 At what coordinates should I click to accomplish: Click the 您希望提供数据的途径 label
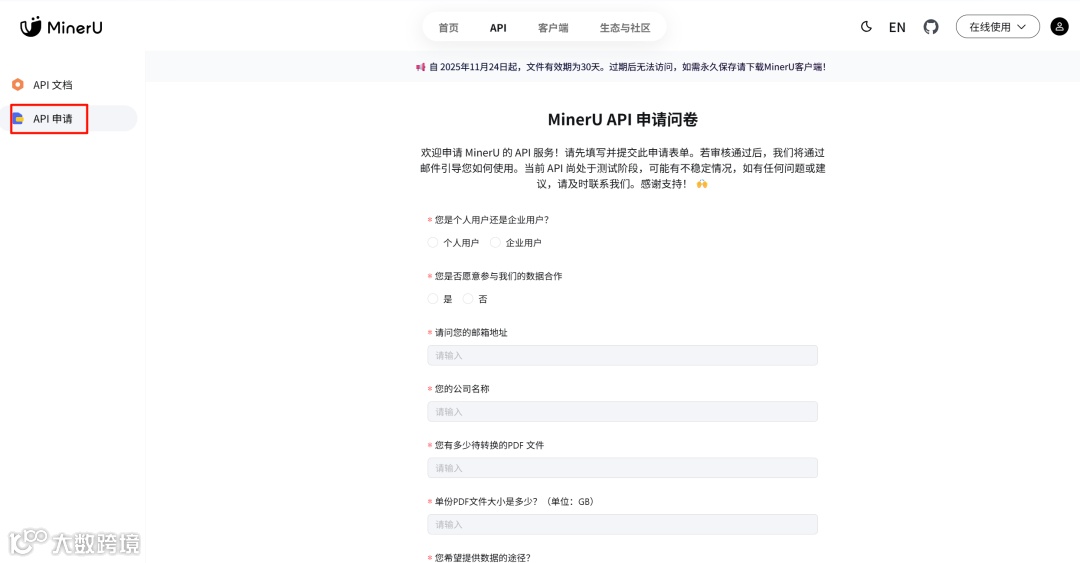pos(482,557)
